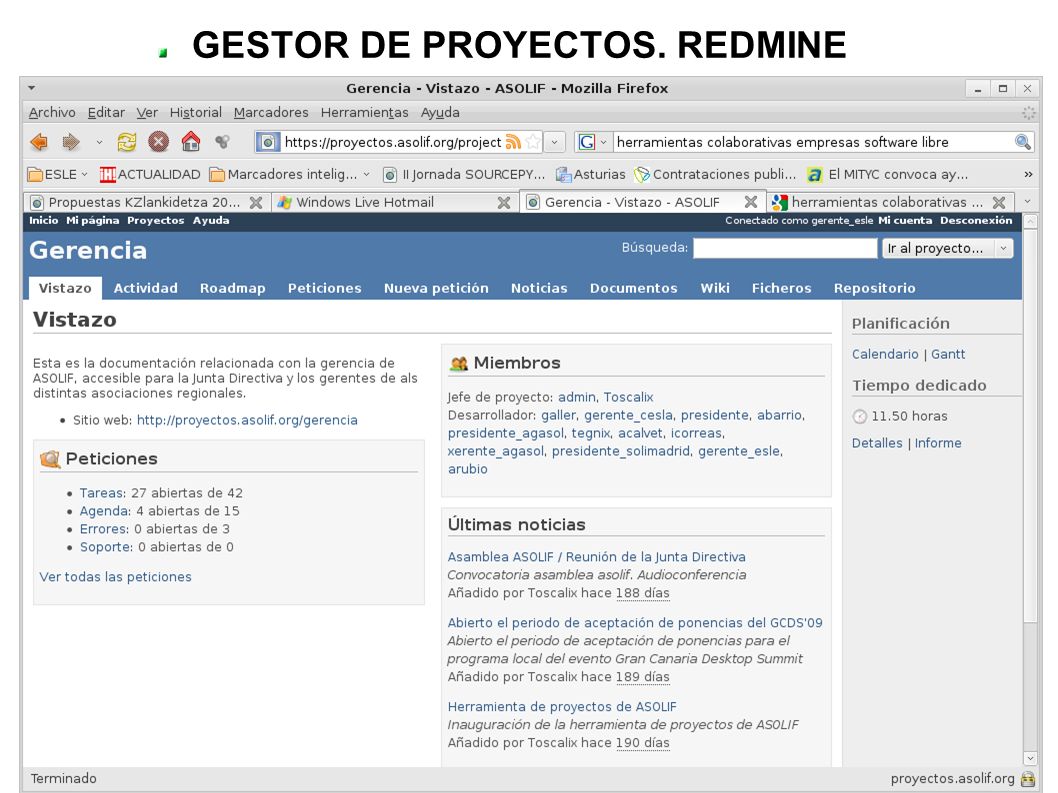Open the 'Ir al proyecto...' dropdown
This screenshot has width=1058, height=793.
pos(947,248)
